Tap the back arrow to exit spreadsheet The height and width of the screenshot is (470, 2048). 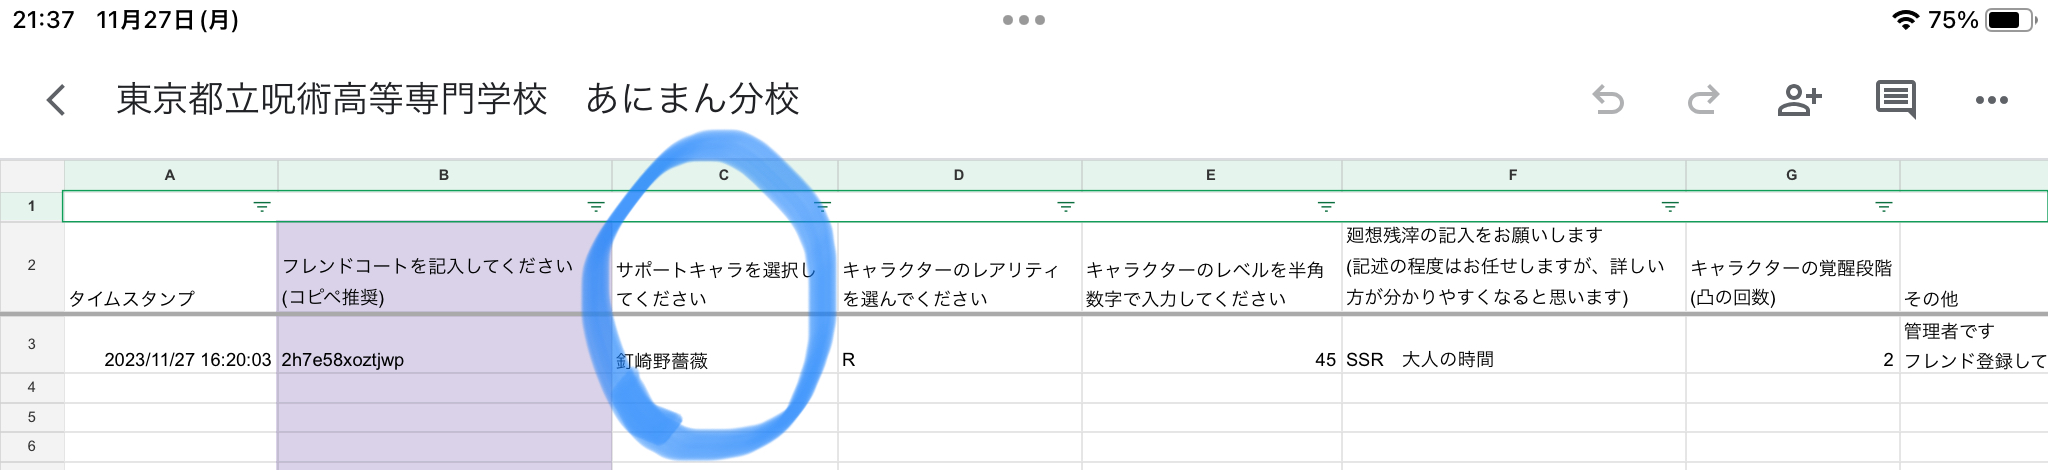[x=56, y=100]
